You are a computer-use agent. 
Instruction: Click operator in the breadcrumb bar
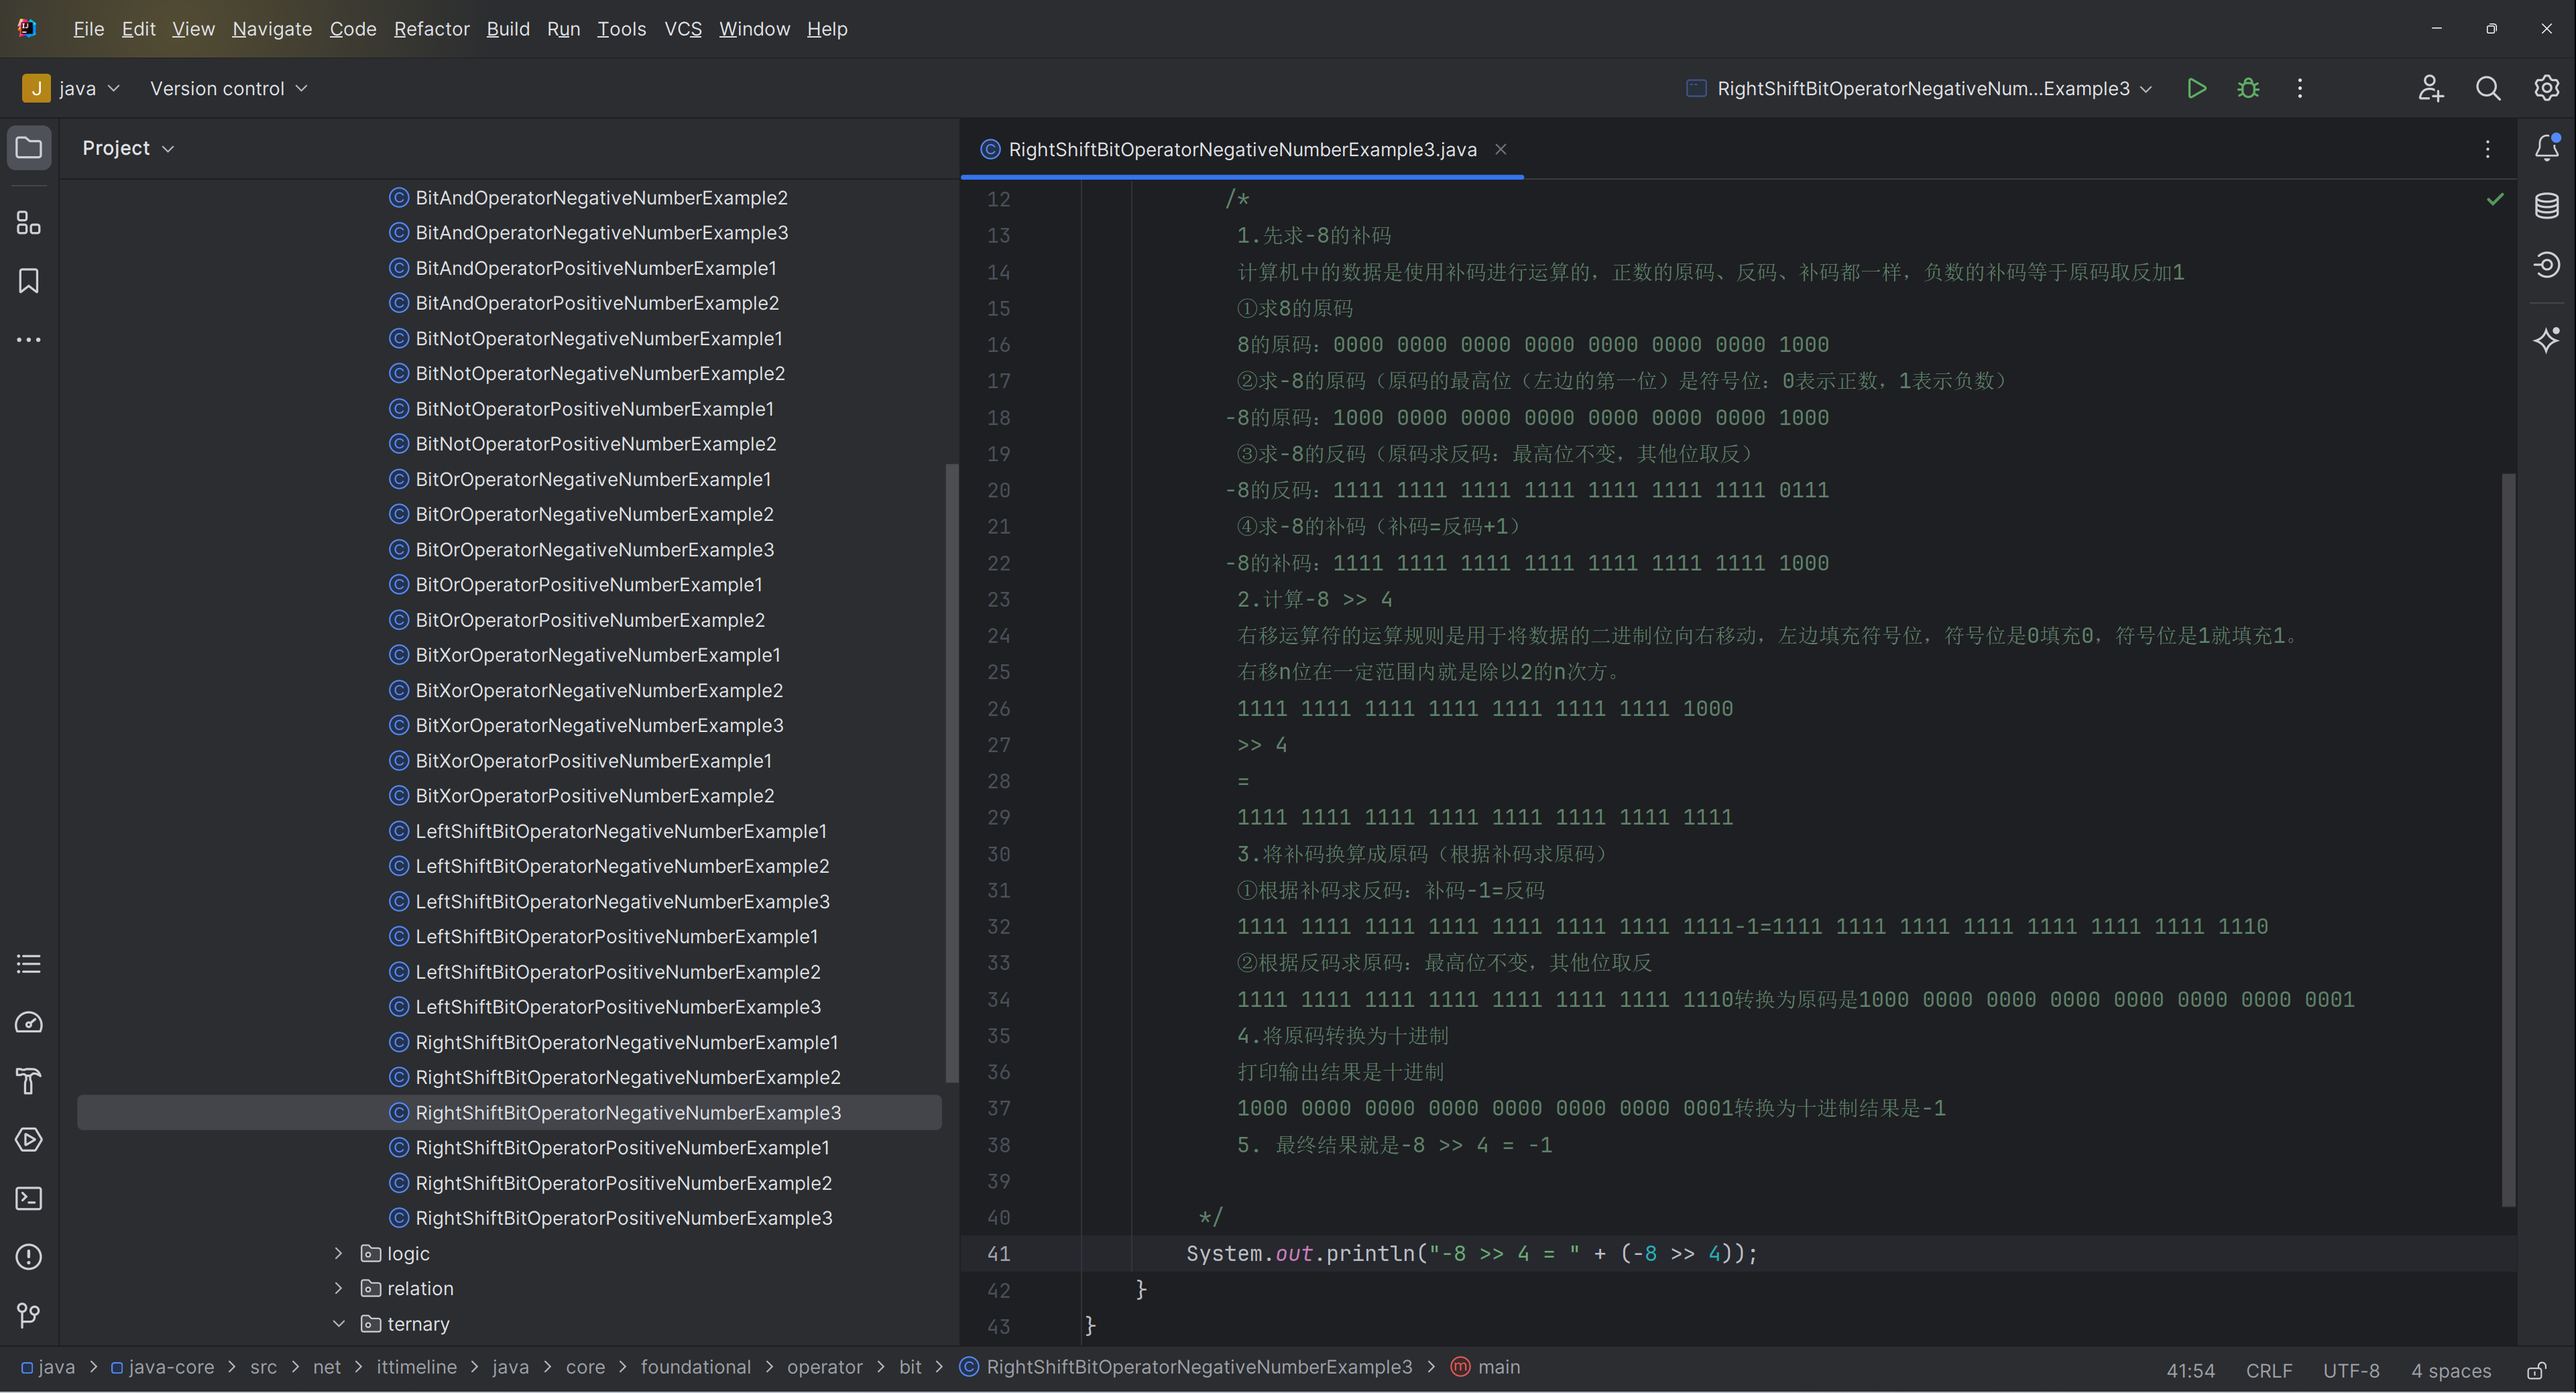824,1367
